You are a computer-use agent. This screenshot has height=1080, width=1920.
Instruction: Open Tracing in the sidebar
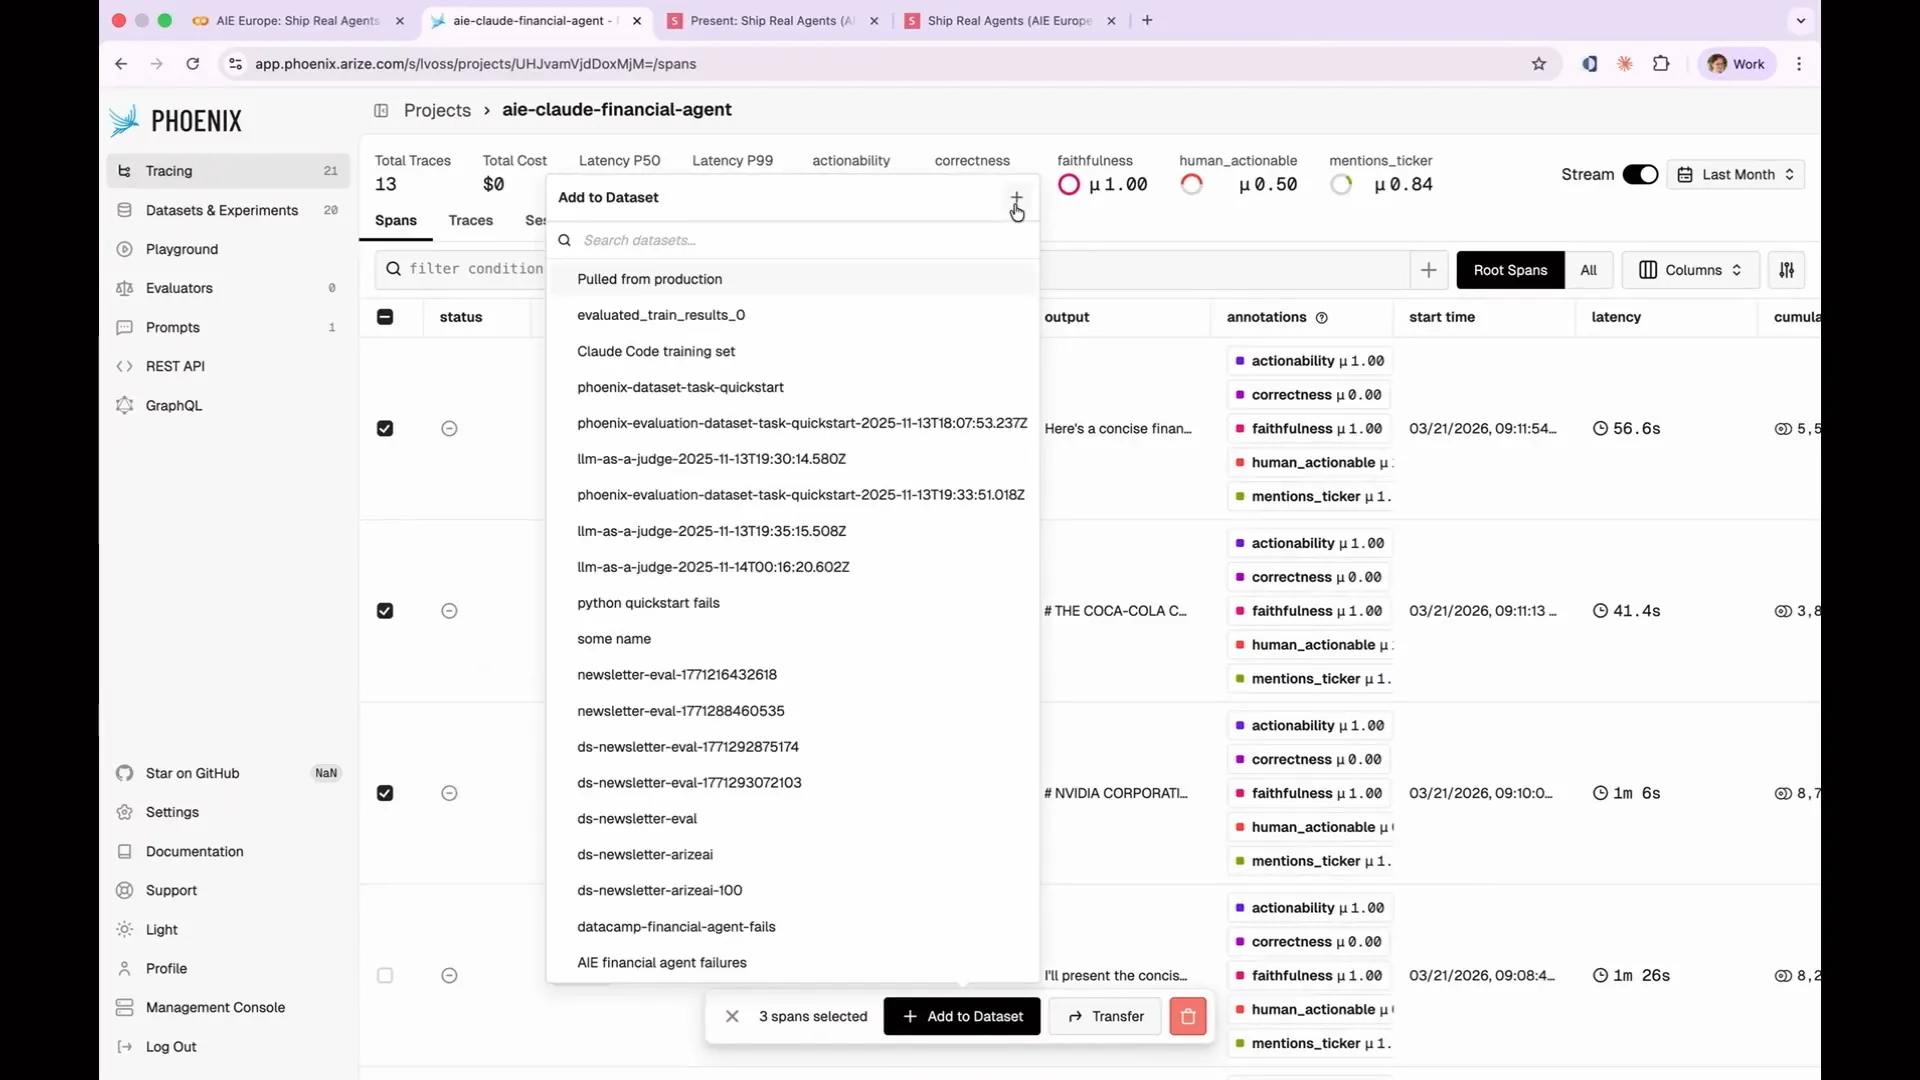pos(228,171)
